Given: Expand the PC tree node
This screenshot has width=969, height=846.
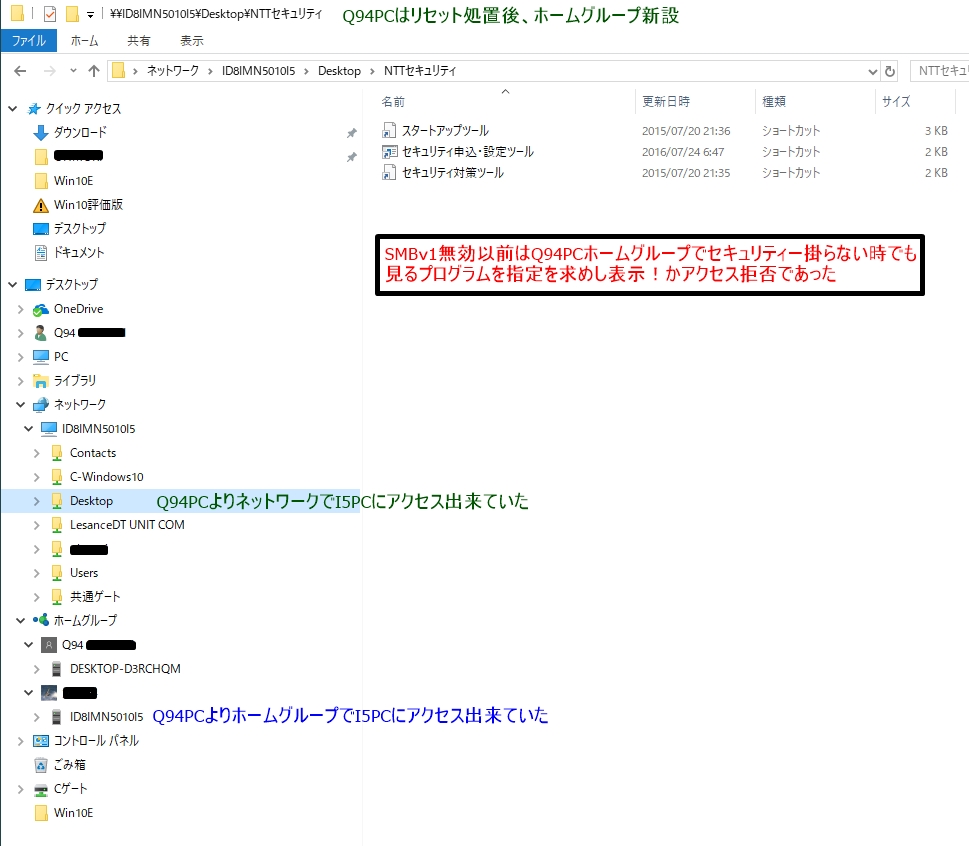Looking at the screenshot, I should (20, 357).
